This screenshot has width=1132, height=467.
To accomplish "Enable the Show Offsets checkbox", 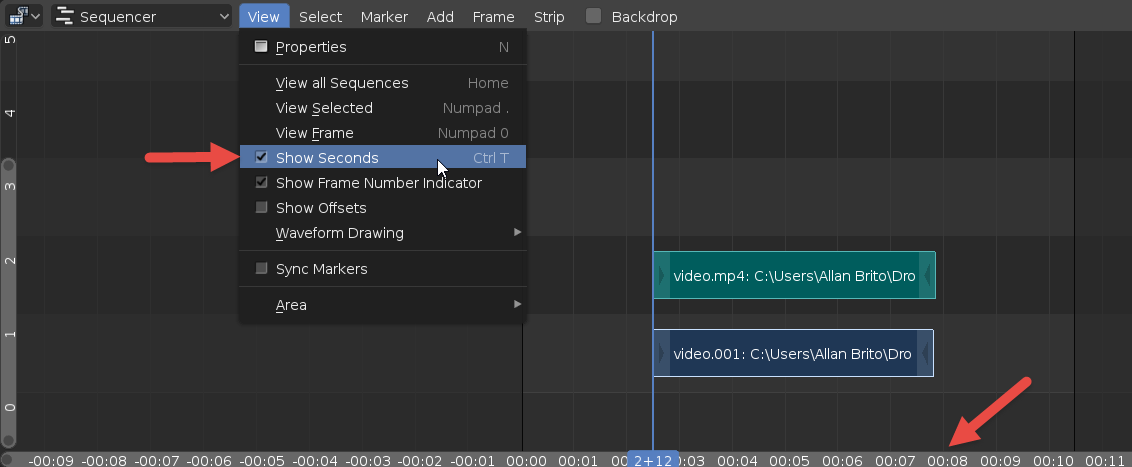I will [x=261, y=208].
